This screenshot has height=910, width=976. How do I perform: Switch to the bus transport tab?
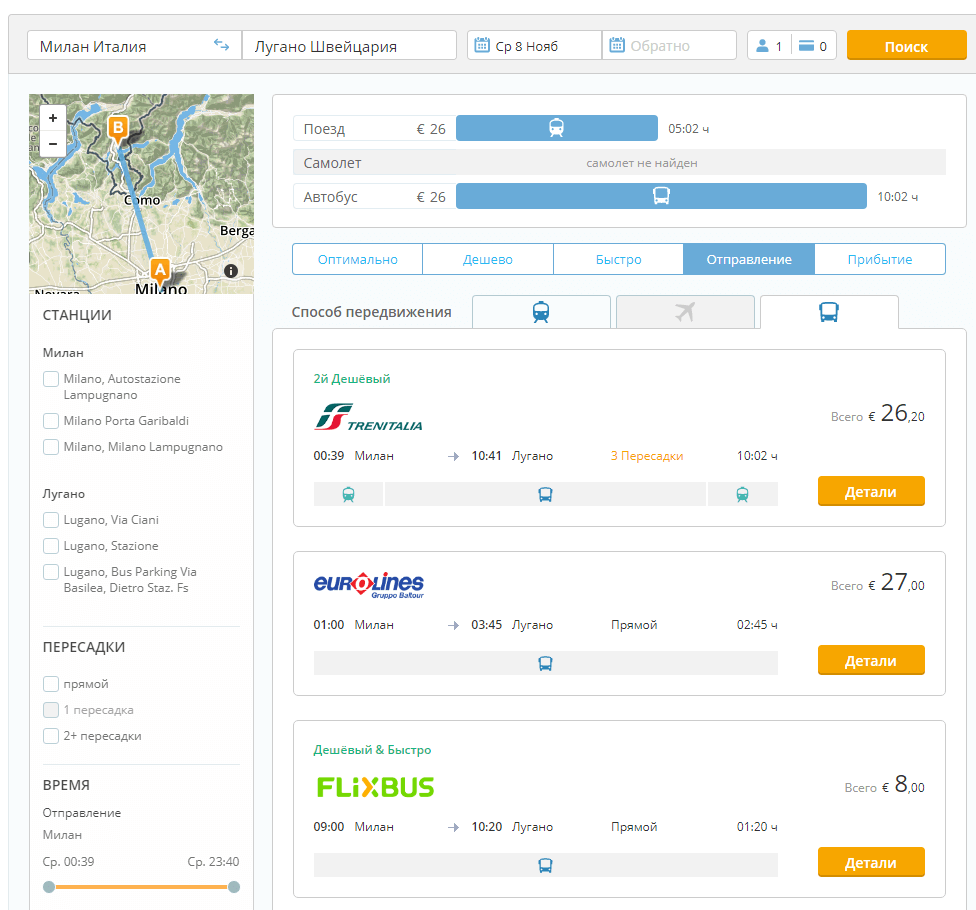pos(829,312)
